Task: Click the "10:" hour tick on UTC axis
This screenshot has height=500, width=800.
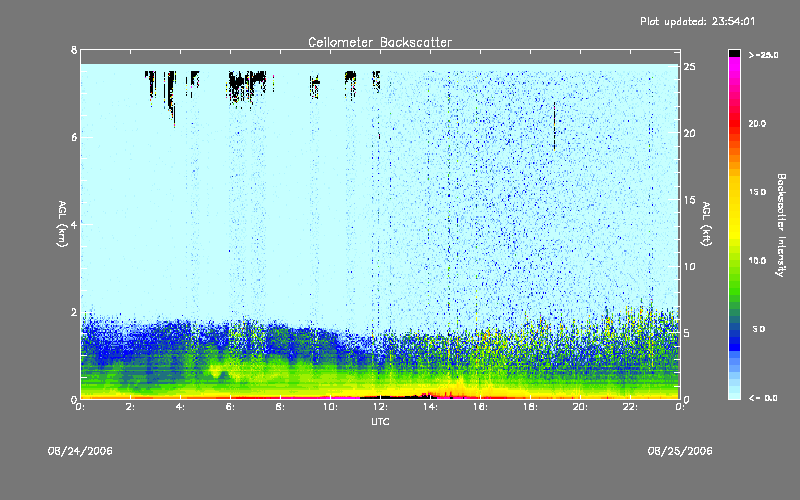Action: tap(330, 407)
